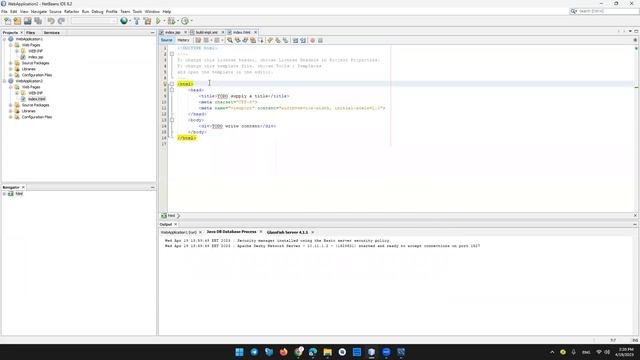640x360 pixels.
Task: Click the Shift Line Right icon
Action: point(303,40)
